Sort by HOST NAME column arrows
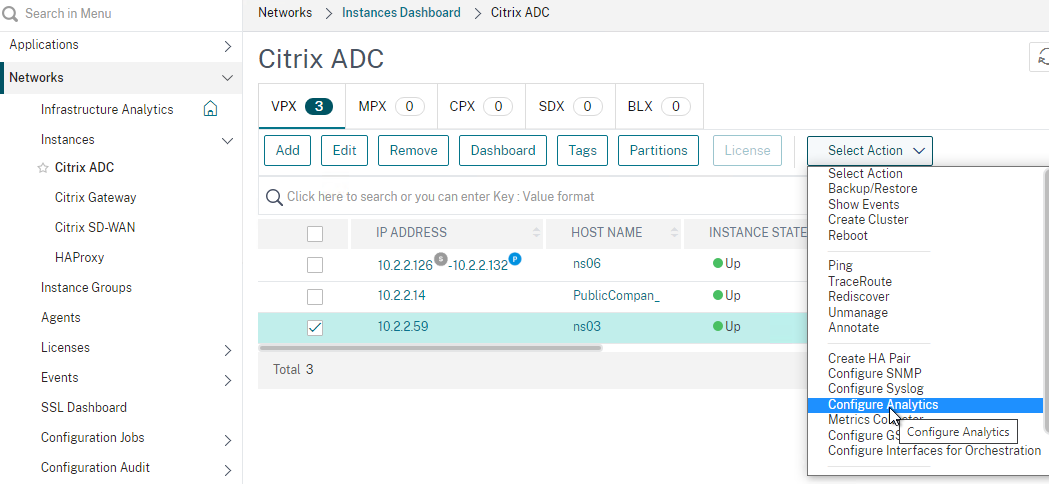 tap(672, 232)
